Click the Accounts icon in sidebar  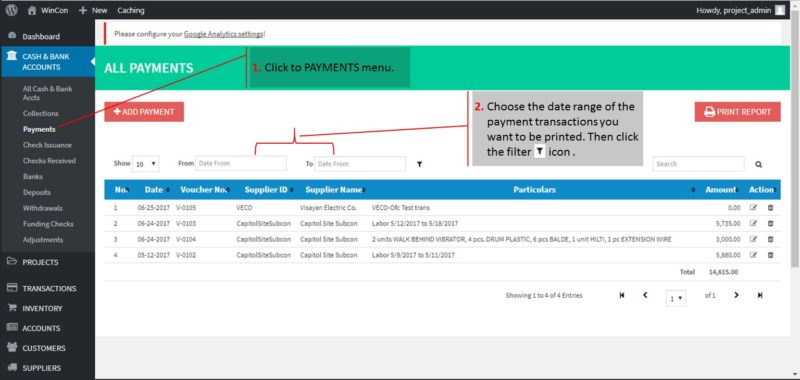[13, 328]
